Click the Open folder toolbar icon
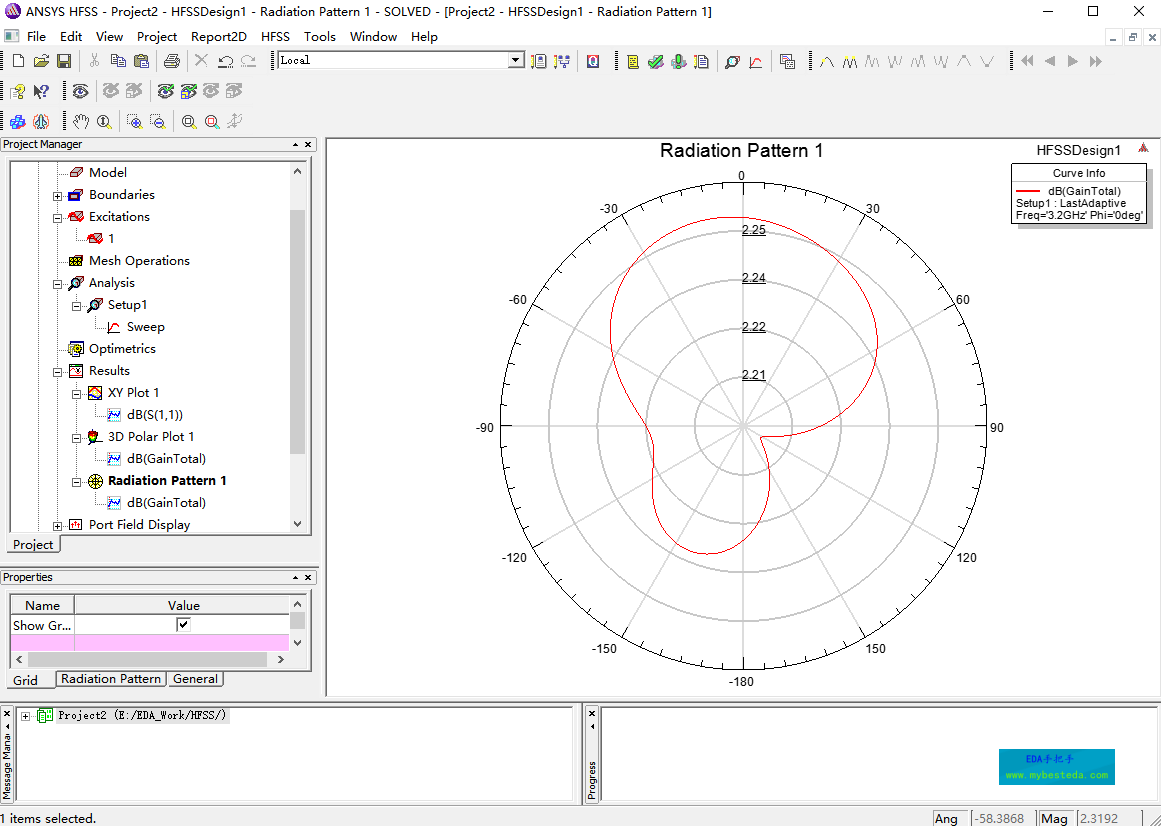 [41, 61]
